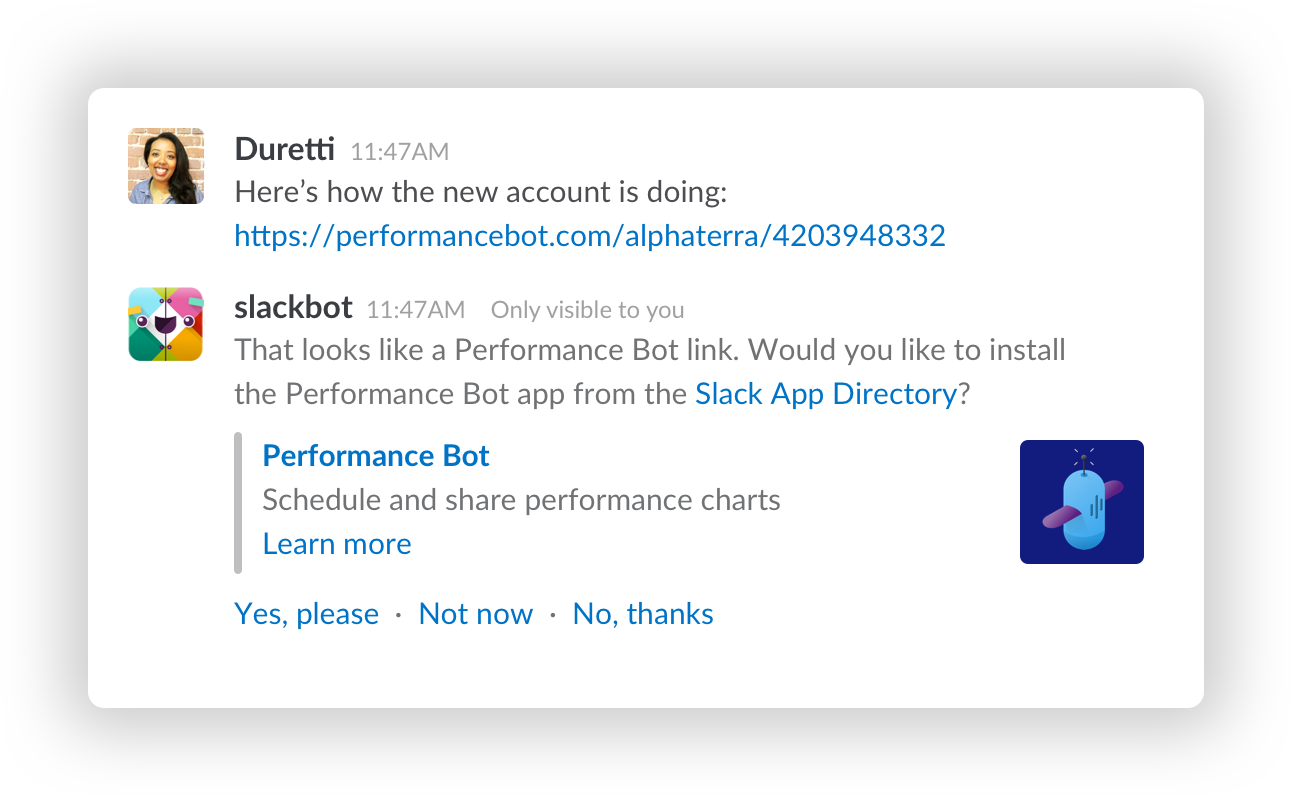Click 'That looks like a Performance Bot link' text
Screen dimensions: 1292x796
487,350
